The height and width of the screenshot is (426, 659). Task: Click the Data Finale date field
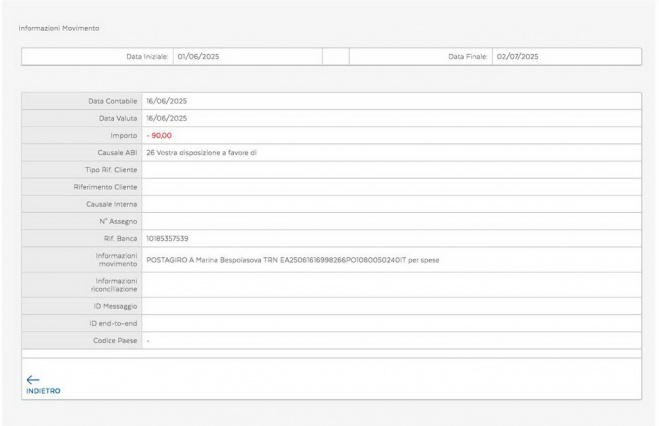[x=565, y=57]
